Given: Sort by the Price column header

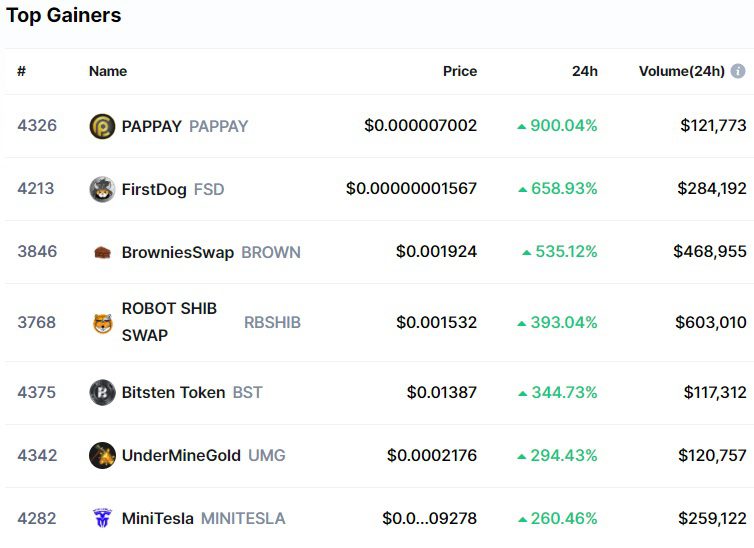Looking at the screenshot, I should 460,71.
